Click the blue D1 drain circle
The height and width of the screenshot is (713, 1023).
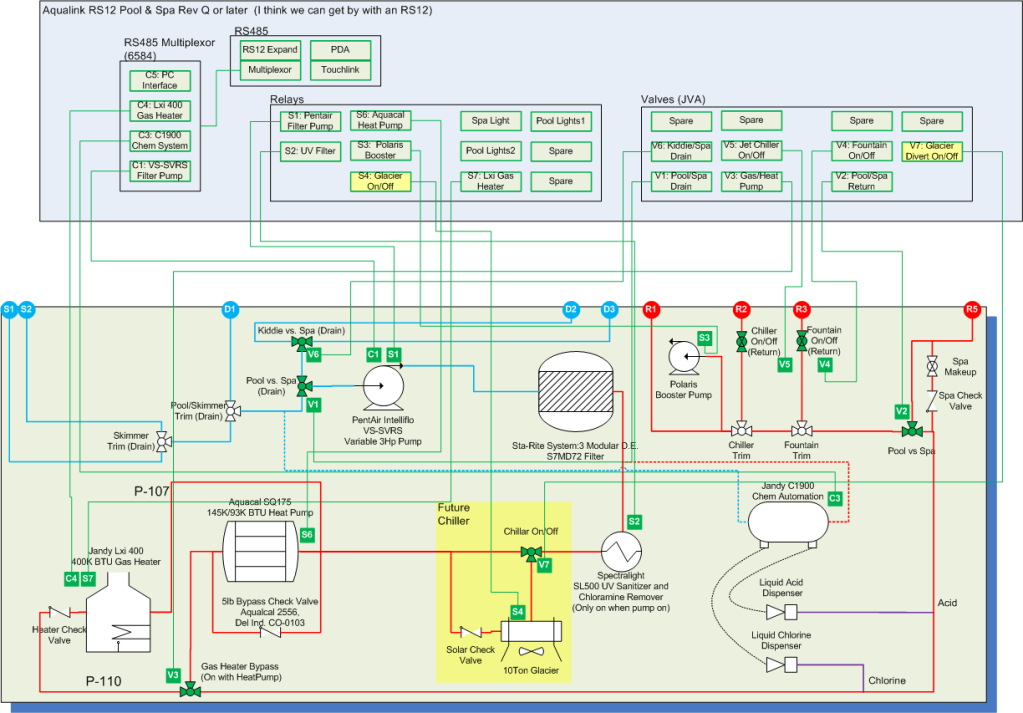[x=230, y=309]
